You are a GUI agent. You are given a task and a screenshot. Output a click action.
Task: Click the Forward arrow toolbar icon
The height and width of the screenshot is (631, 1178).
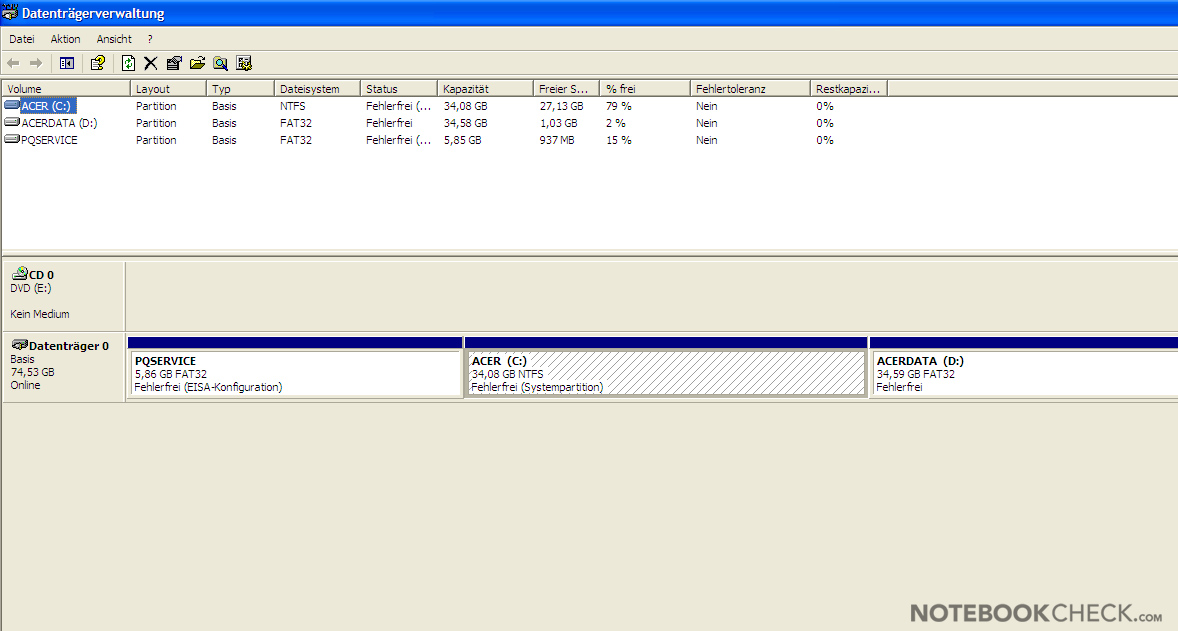35,63
